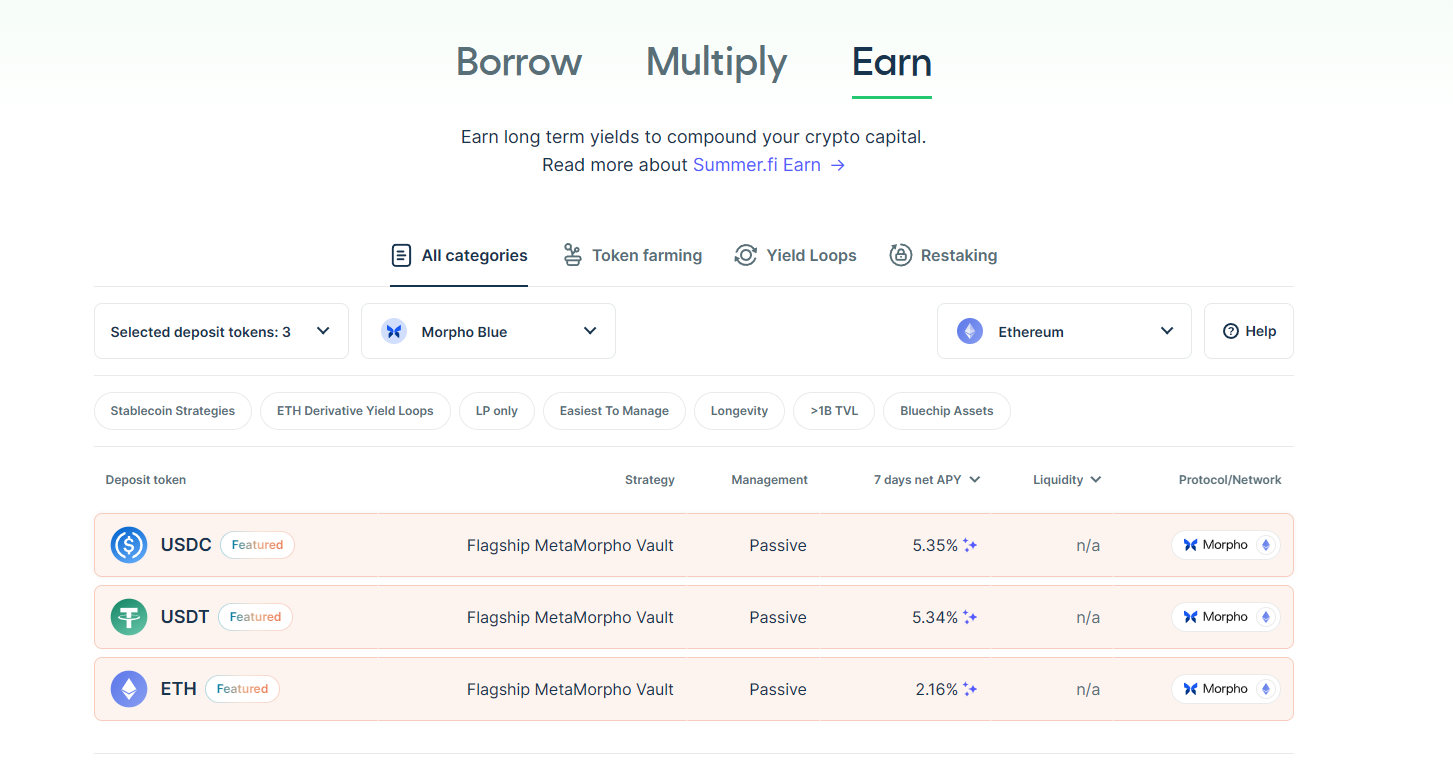The height and width of the screenshot is (780, 1453).
Task: Click the ETH coin icon in row
Action: pos(129,689)
